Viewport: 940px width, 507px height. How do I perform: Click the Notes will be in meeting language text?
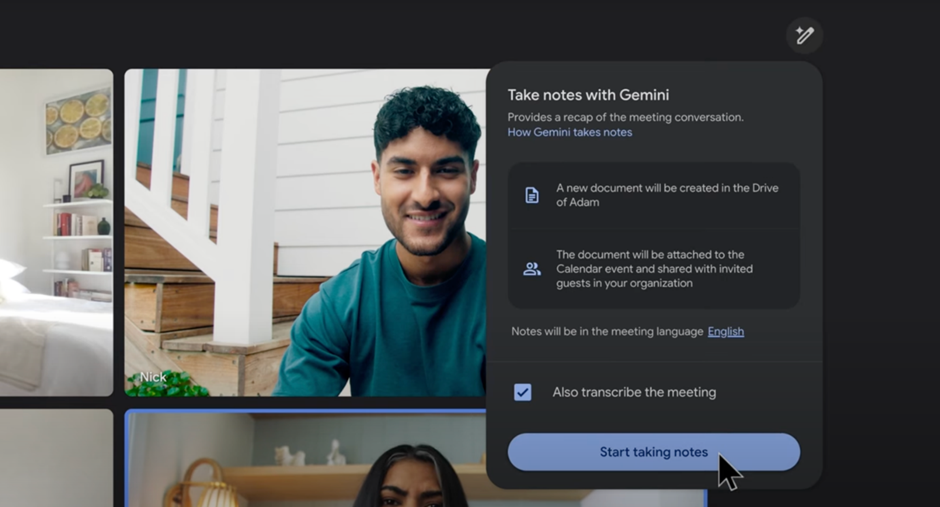[607, 331]
